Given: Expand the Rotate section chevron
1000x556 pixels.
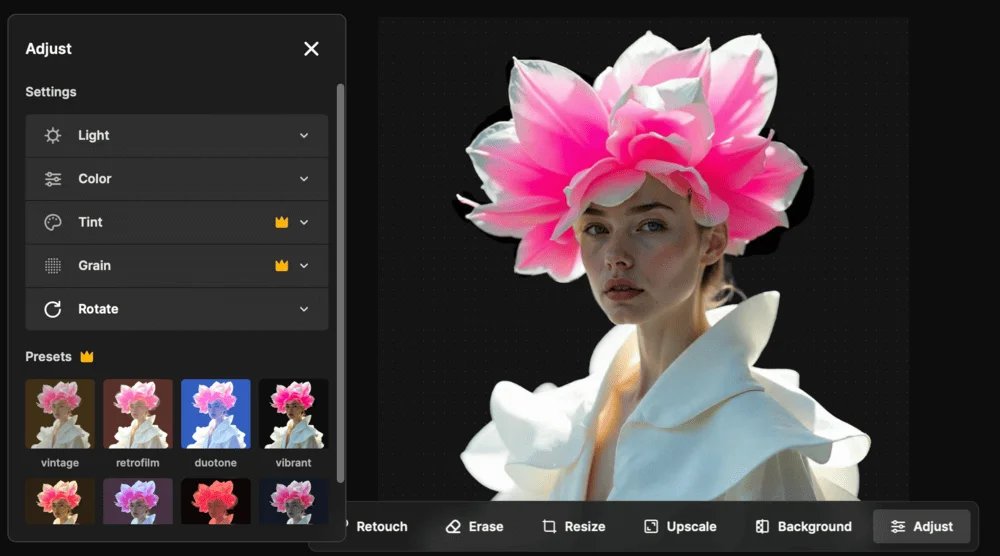Looking at the screenshot, I should point(304,309).
